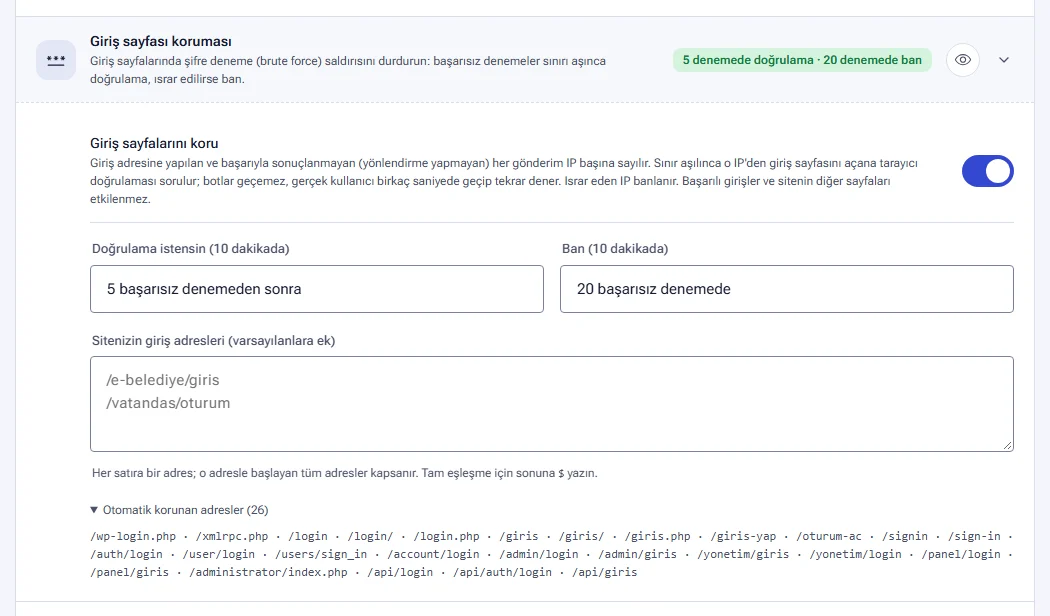Click the Doğrulama istensin (10 dakikada) label
This screenshot has height=616, width=1050.
click(191, 248)
